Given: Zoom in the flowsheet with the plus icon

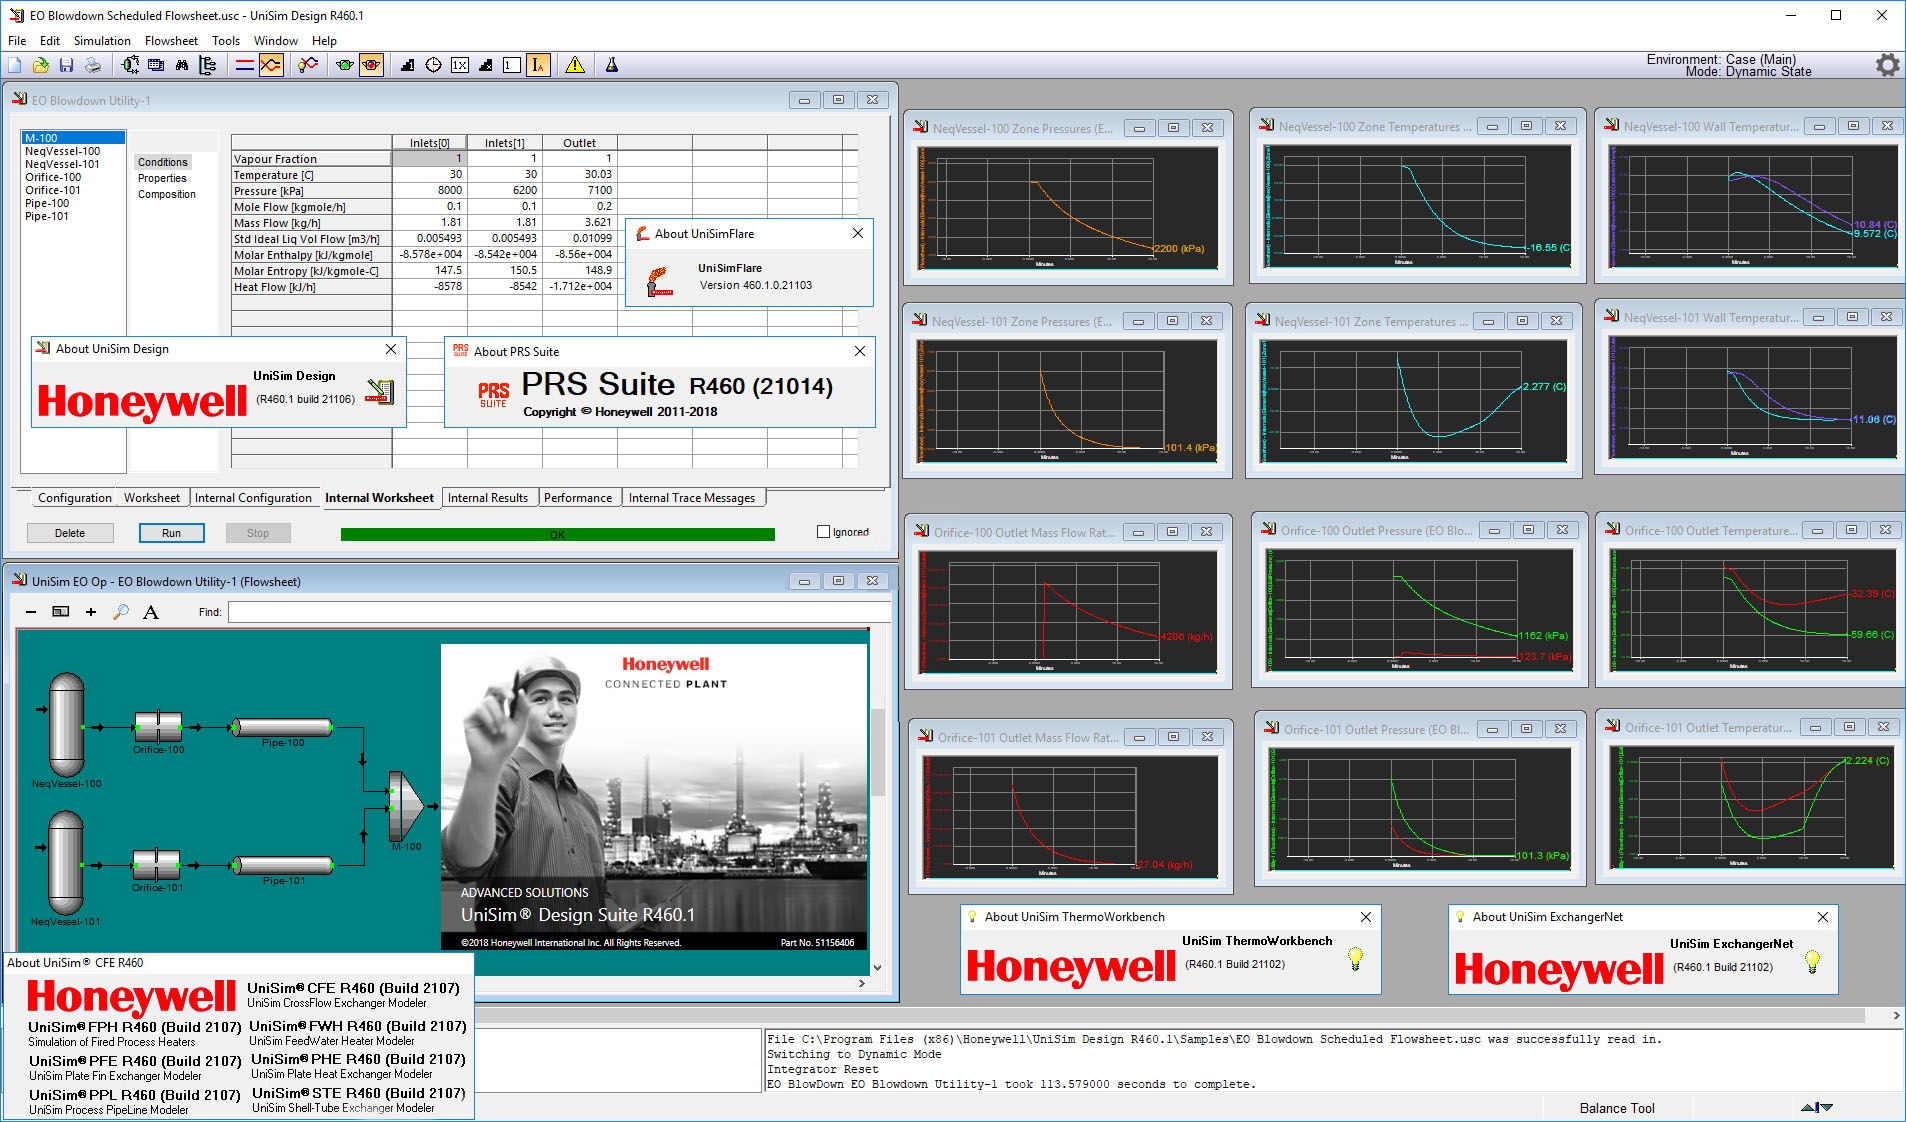Looking at the screenshot, I should pyautogui.click(x=91, y=612).
